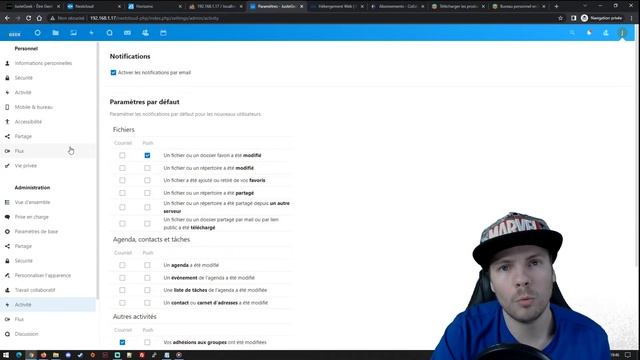Open the Activity lightning icon in the header
The image size is (640, 360).
pyautogui.click(x=91, y=33)
